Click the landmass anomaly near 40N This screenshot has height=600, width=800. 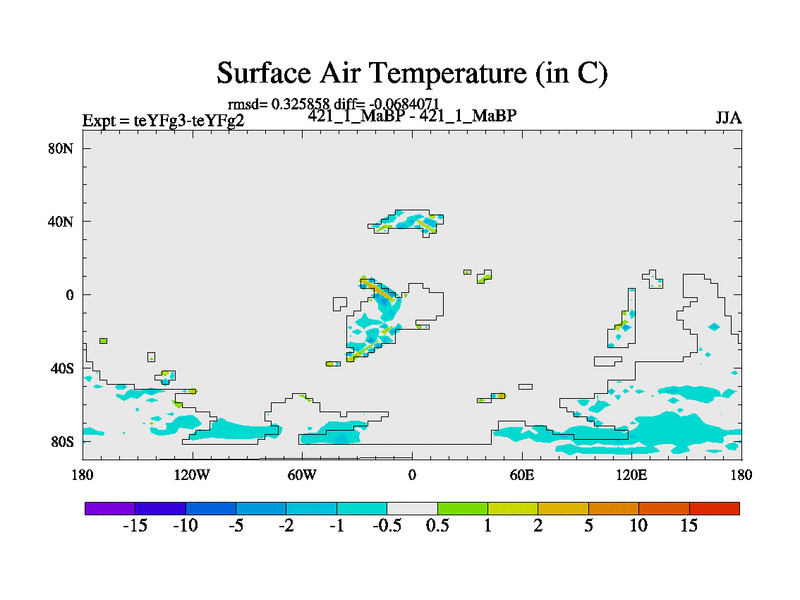407,222
